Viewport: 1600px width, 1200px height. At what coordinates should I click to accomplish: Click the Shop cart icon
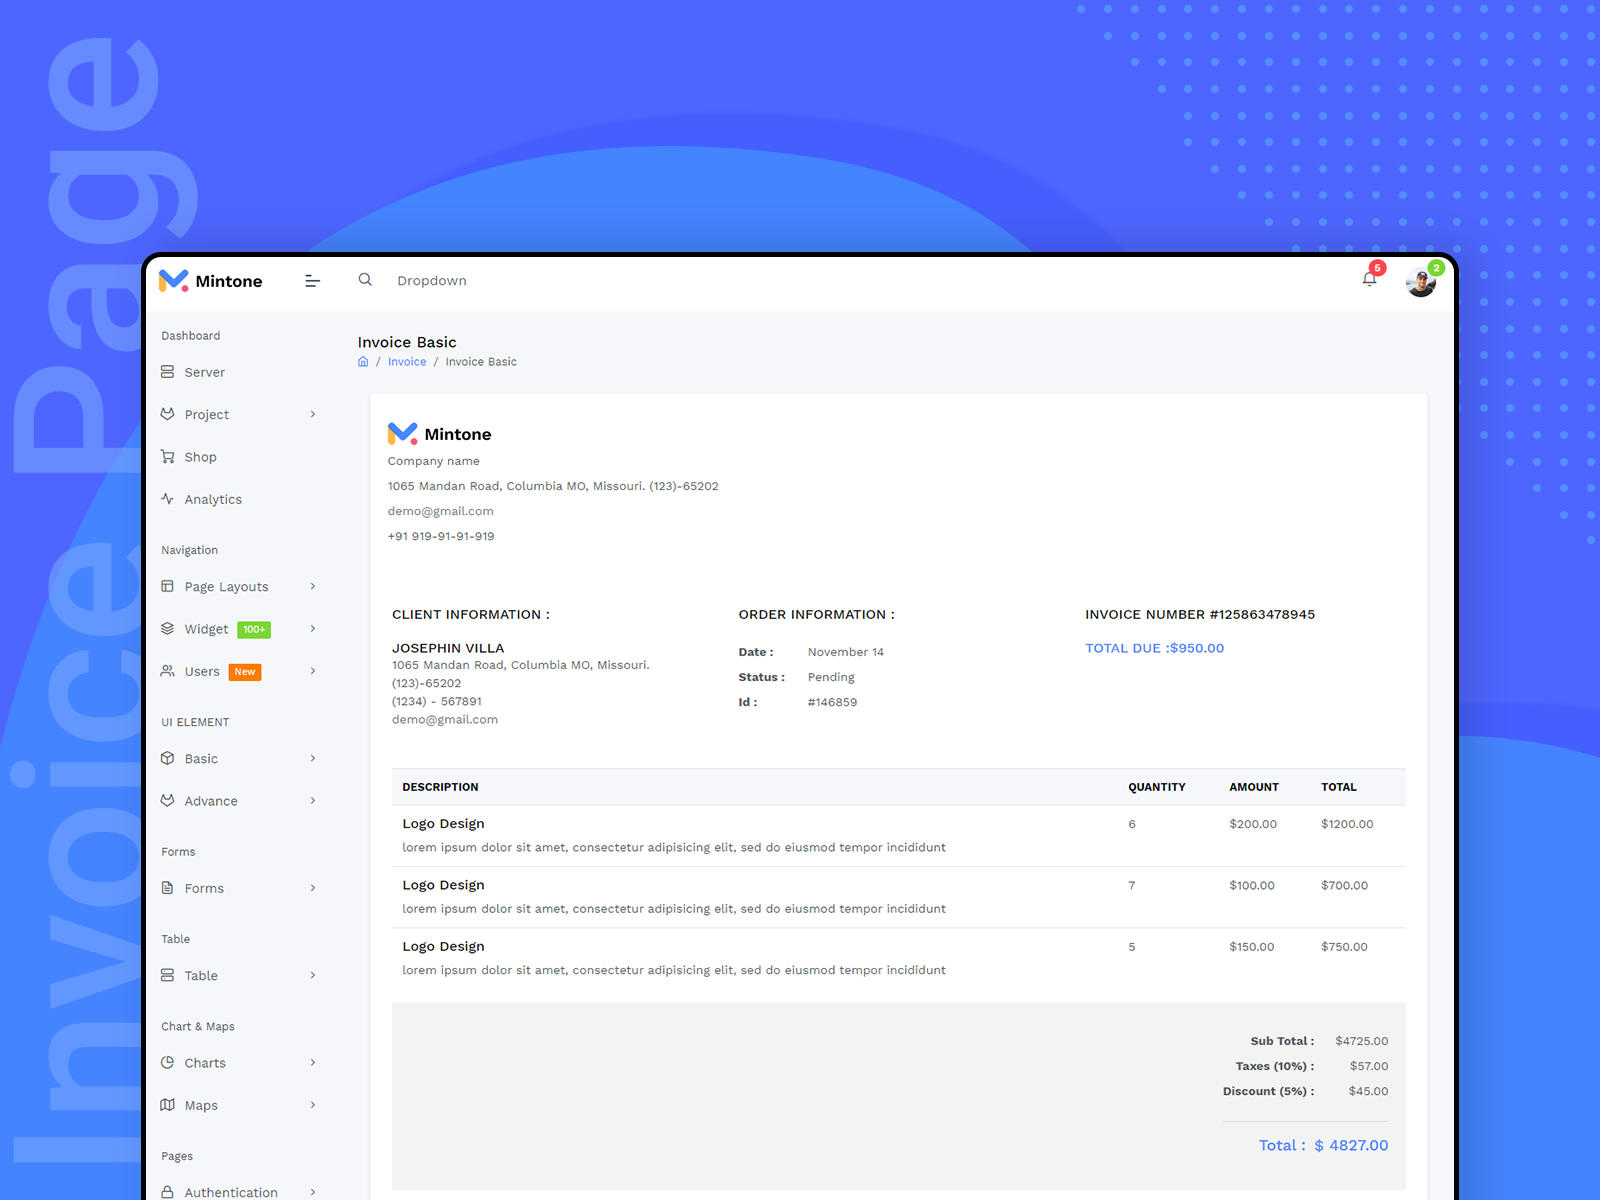[x=167, y=457]
